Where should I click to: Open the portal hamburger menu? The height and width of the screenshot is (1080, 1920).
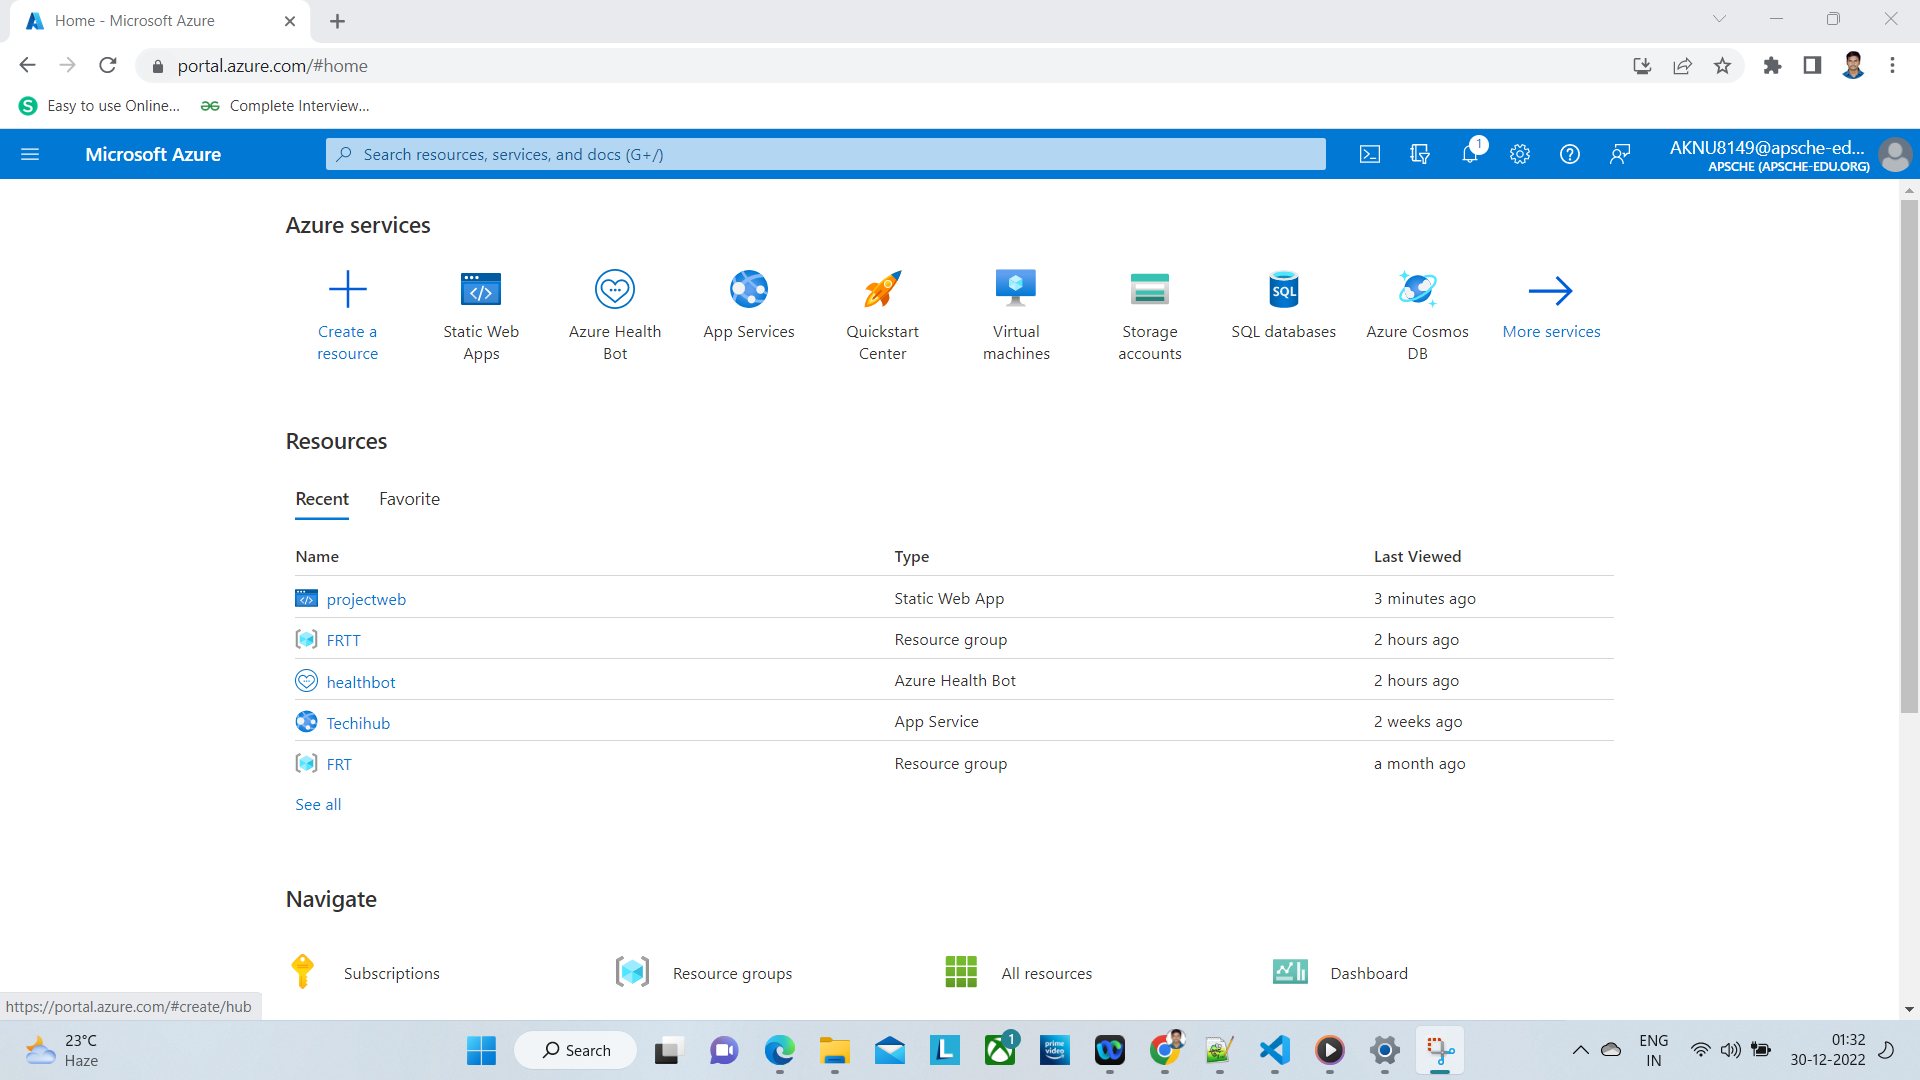click(x=30, y=154)
